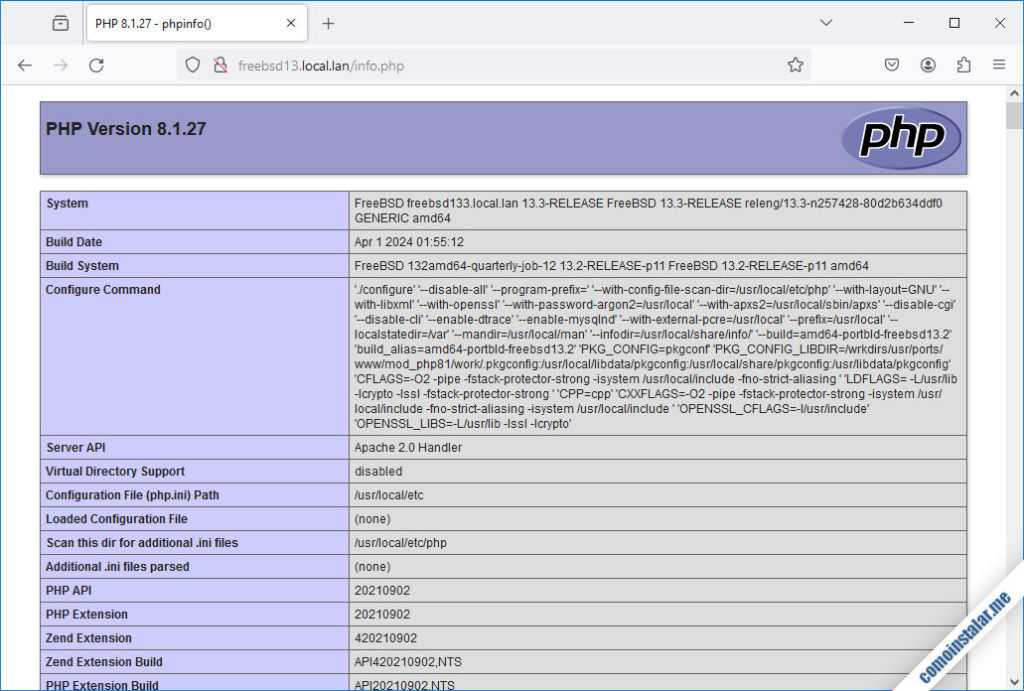Click the connection security indicator in address bar
Image resolution: width=1024 pixels, height=691 pixels.
pos(219,64)
